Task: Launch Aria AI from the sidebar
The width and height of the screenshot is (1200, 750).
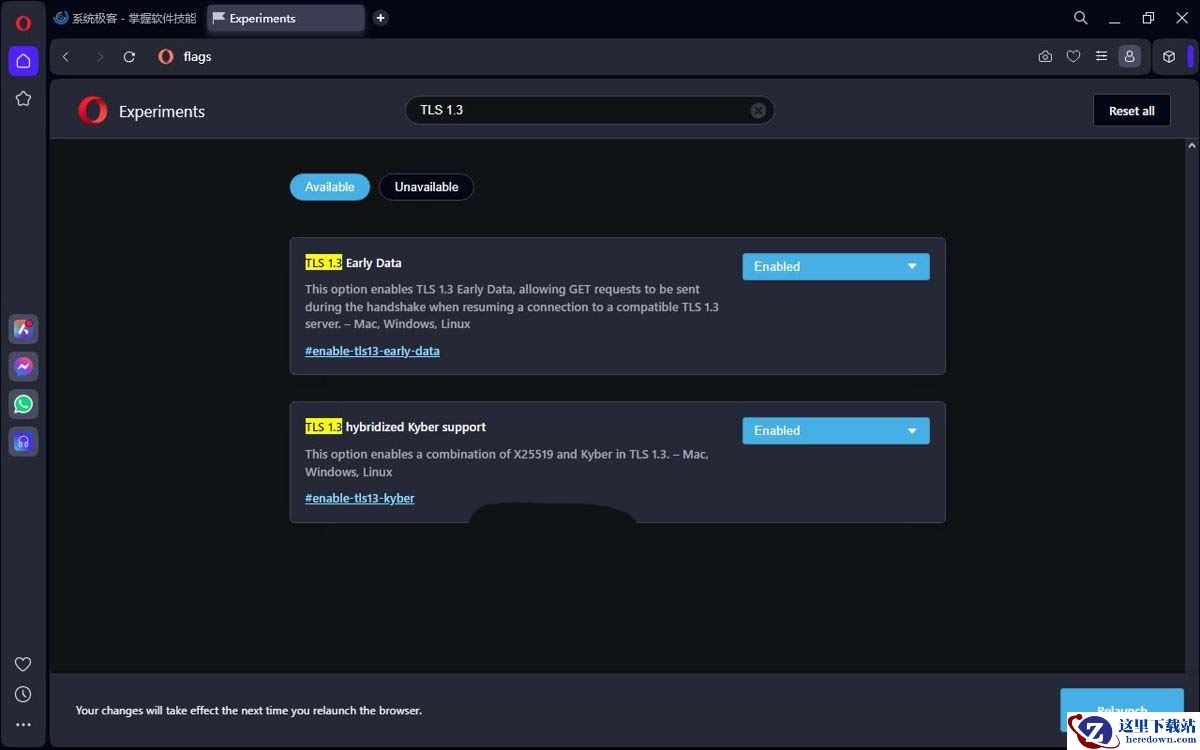Action: pyautogui.click(x=23, y=329)
